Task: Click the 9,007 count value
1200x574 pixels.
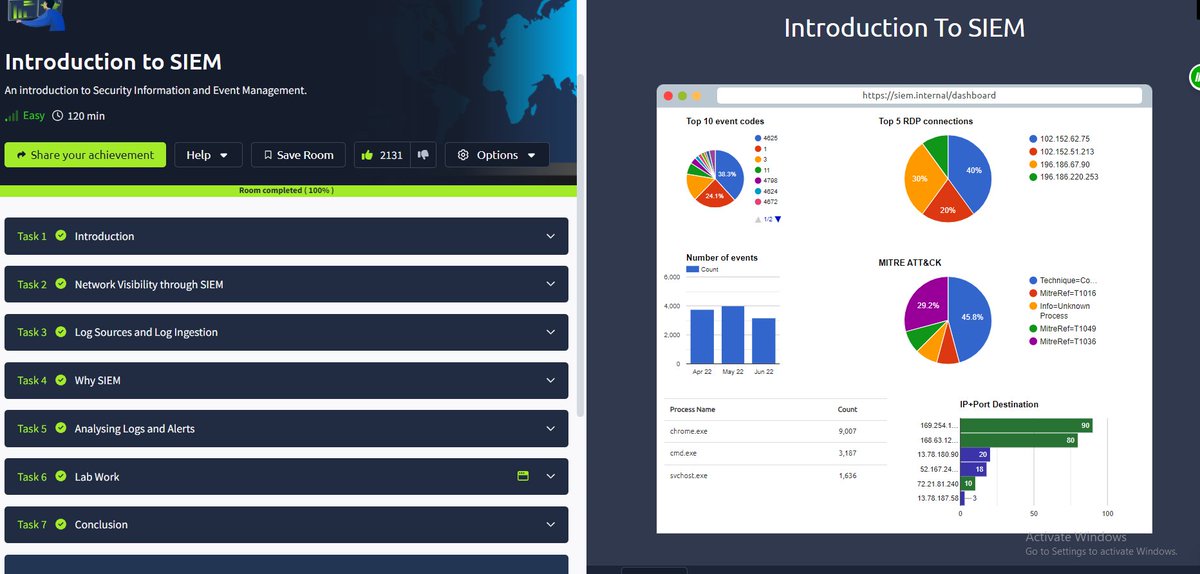Action: click(x=847, y=431)
